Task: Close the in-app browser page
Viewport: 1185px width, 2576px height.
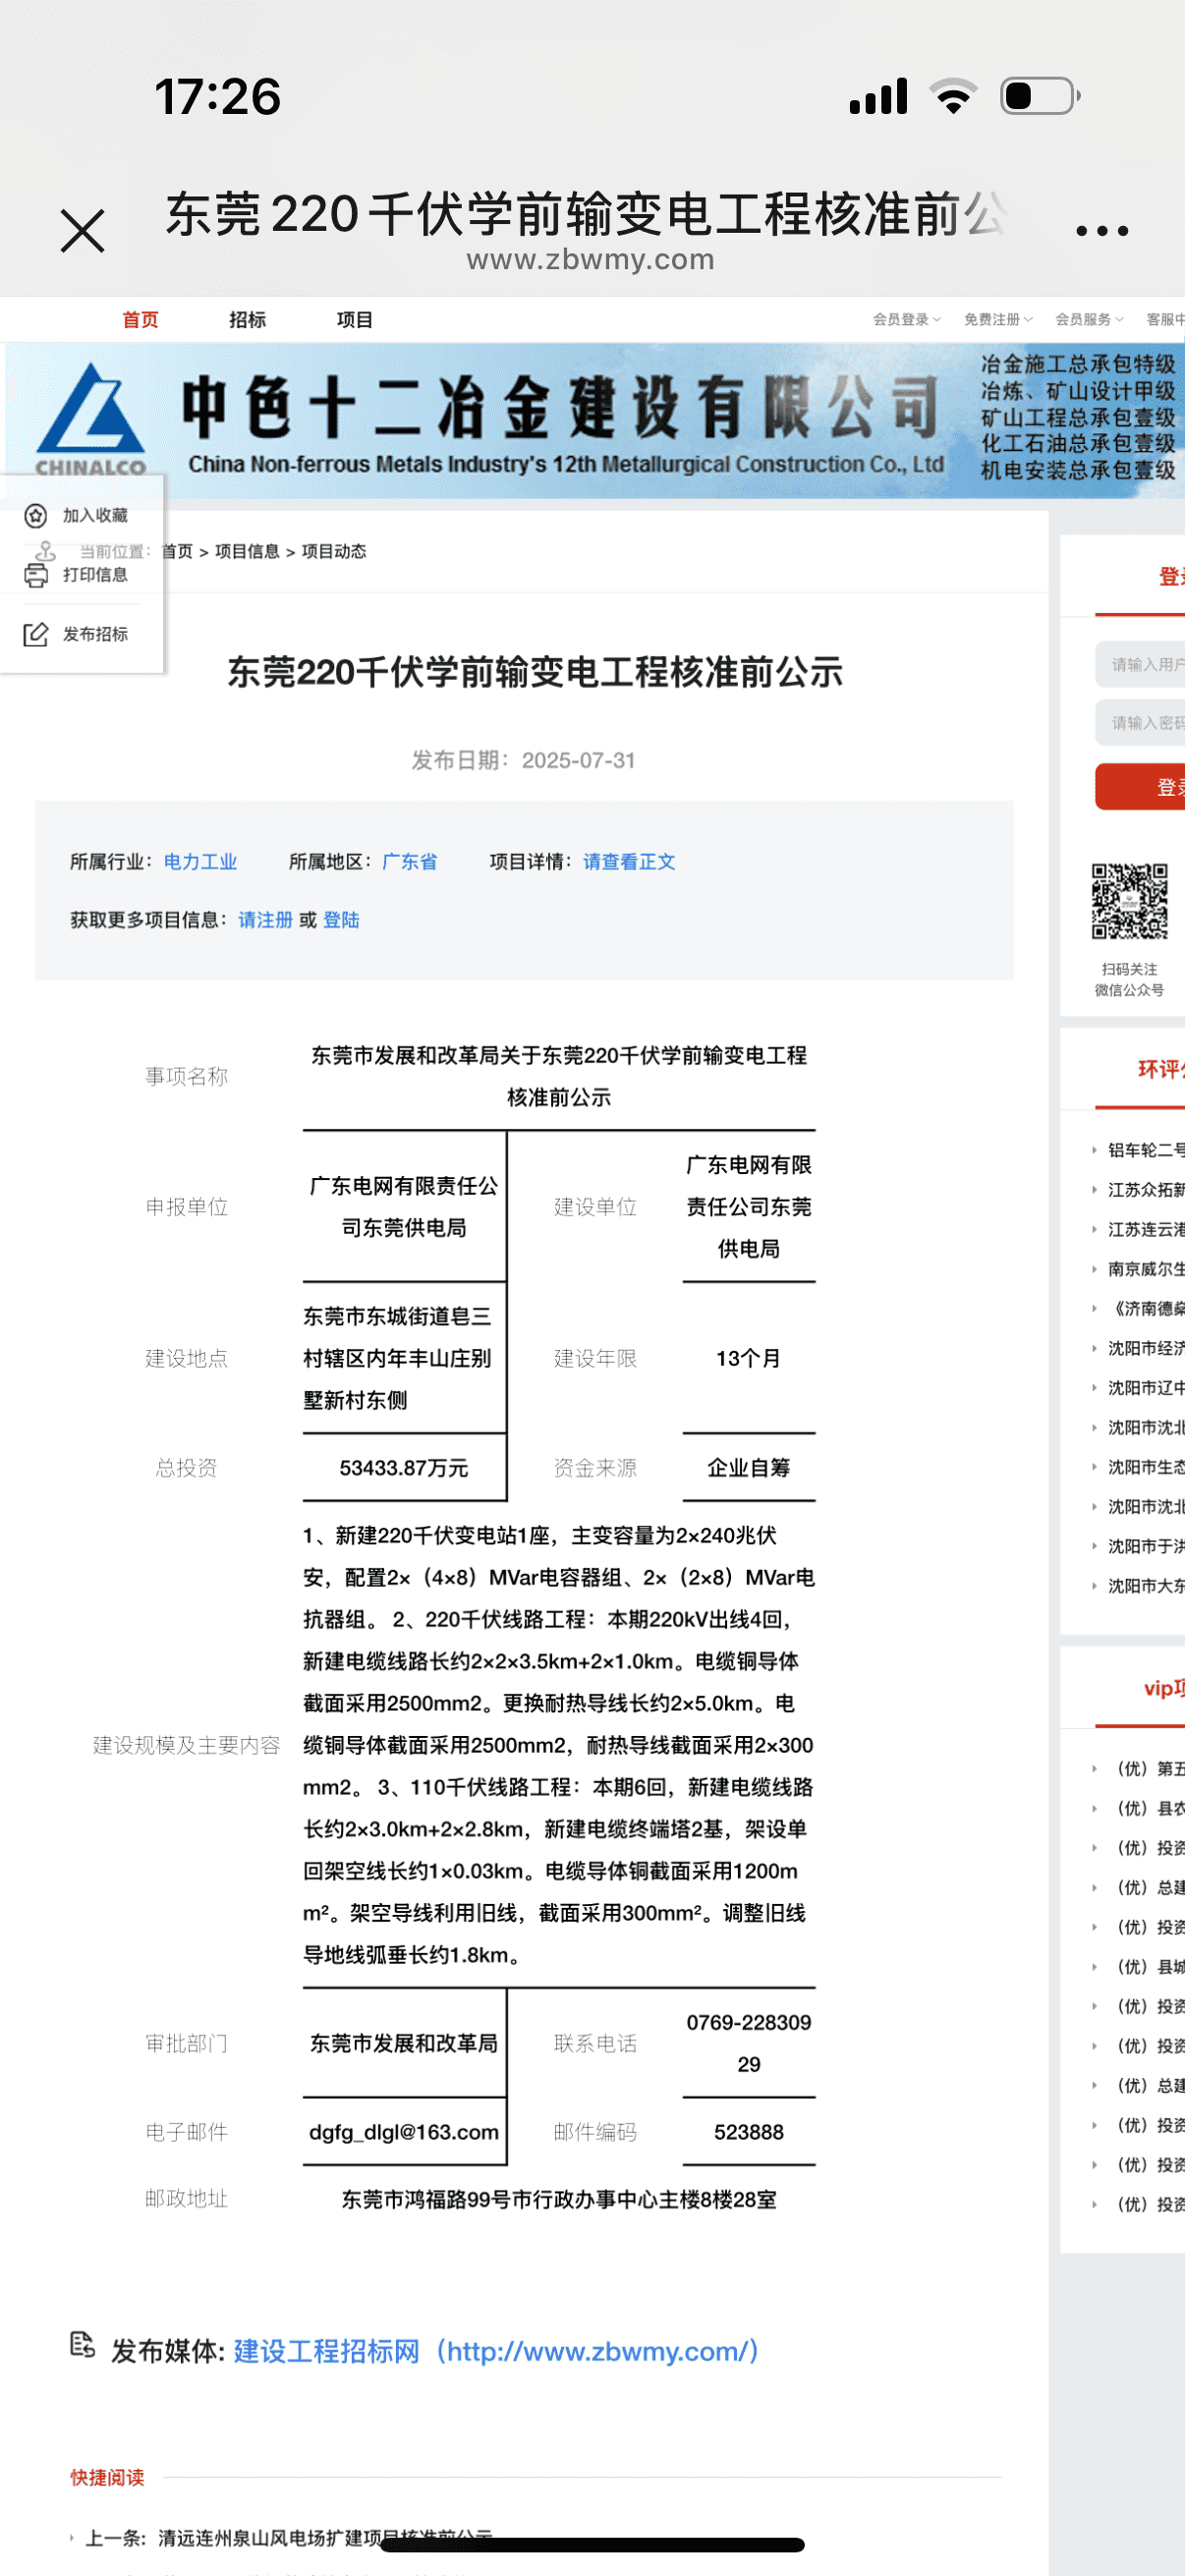Action: pos(82,231)
